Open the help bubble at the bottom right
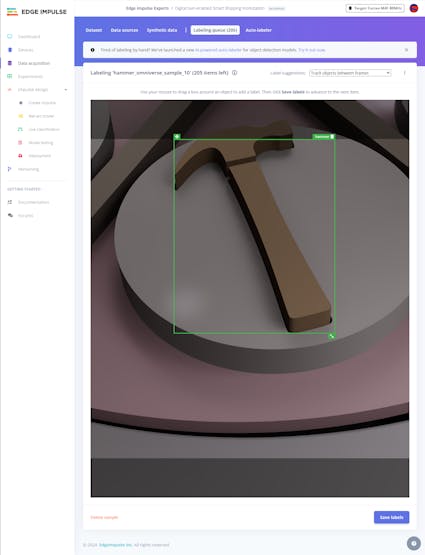Image resolution: width=425 pixels, height=555 pixels. pyautogui.click(x=414, y=543)
